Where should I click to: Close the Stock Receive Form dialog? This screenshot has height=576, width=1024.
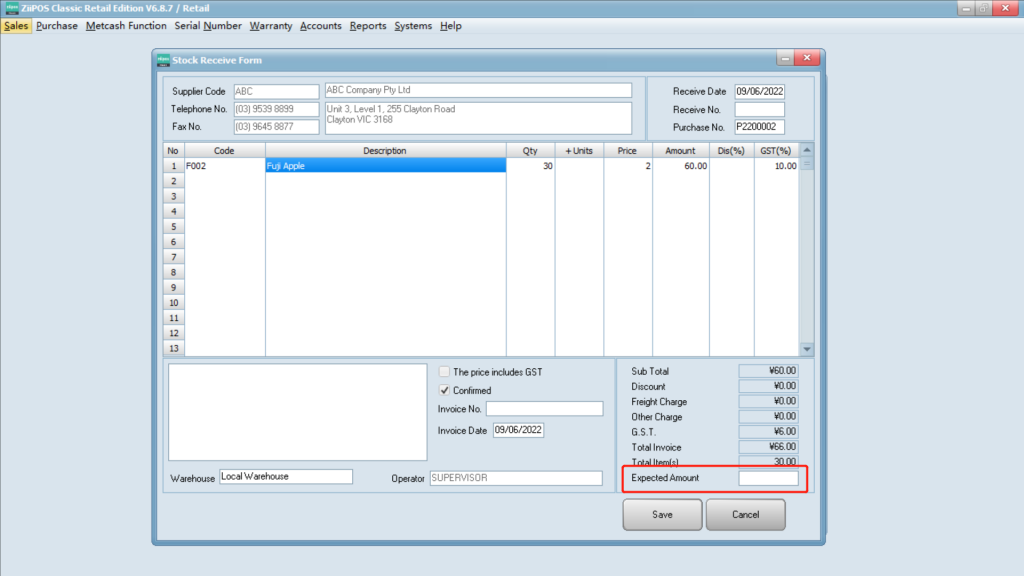click(x=807, y=59)
